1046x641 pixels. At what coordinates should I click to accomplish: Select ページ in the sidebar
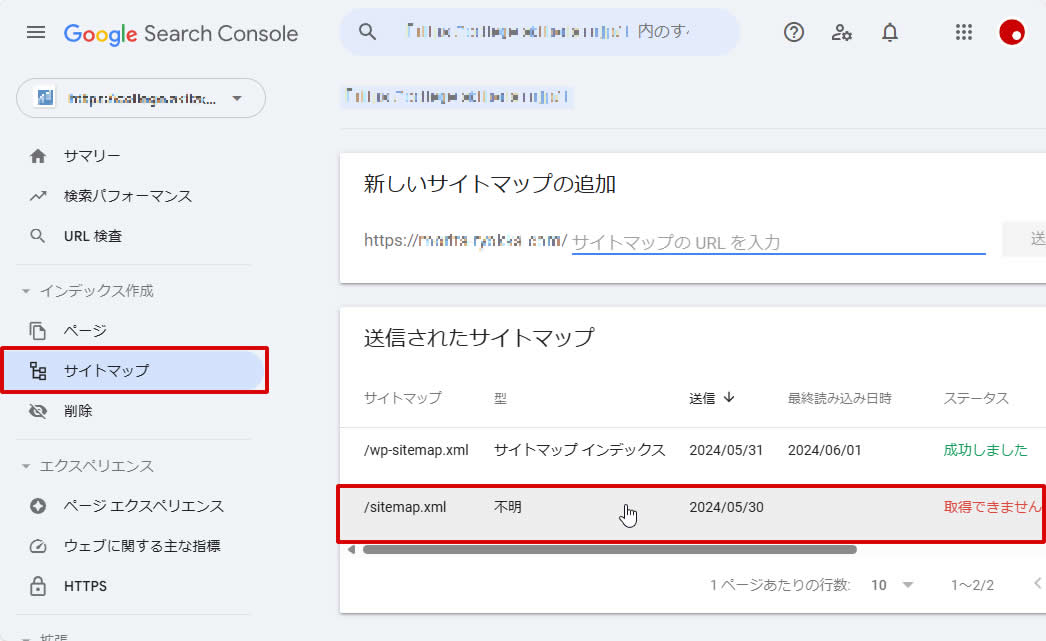tap(84, 330)
